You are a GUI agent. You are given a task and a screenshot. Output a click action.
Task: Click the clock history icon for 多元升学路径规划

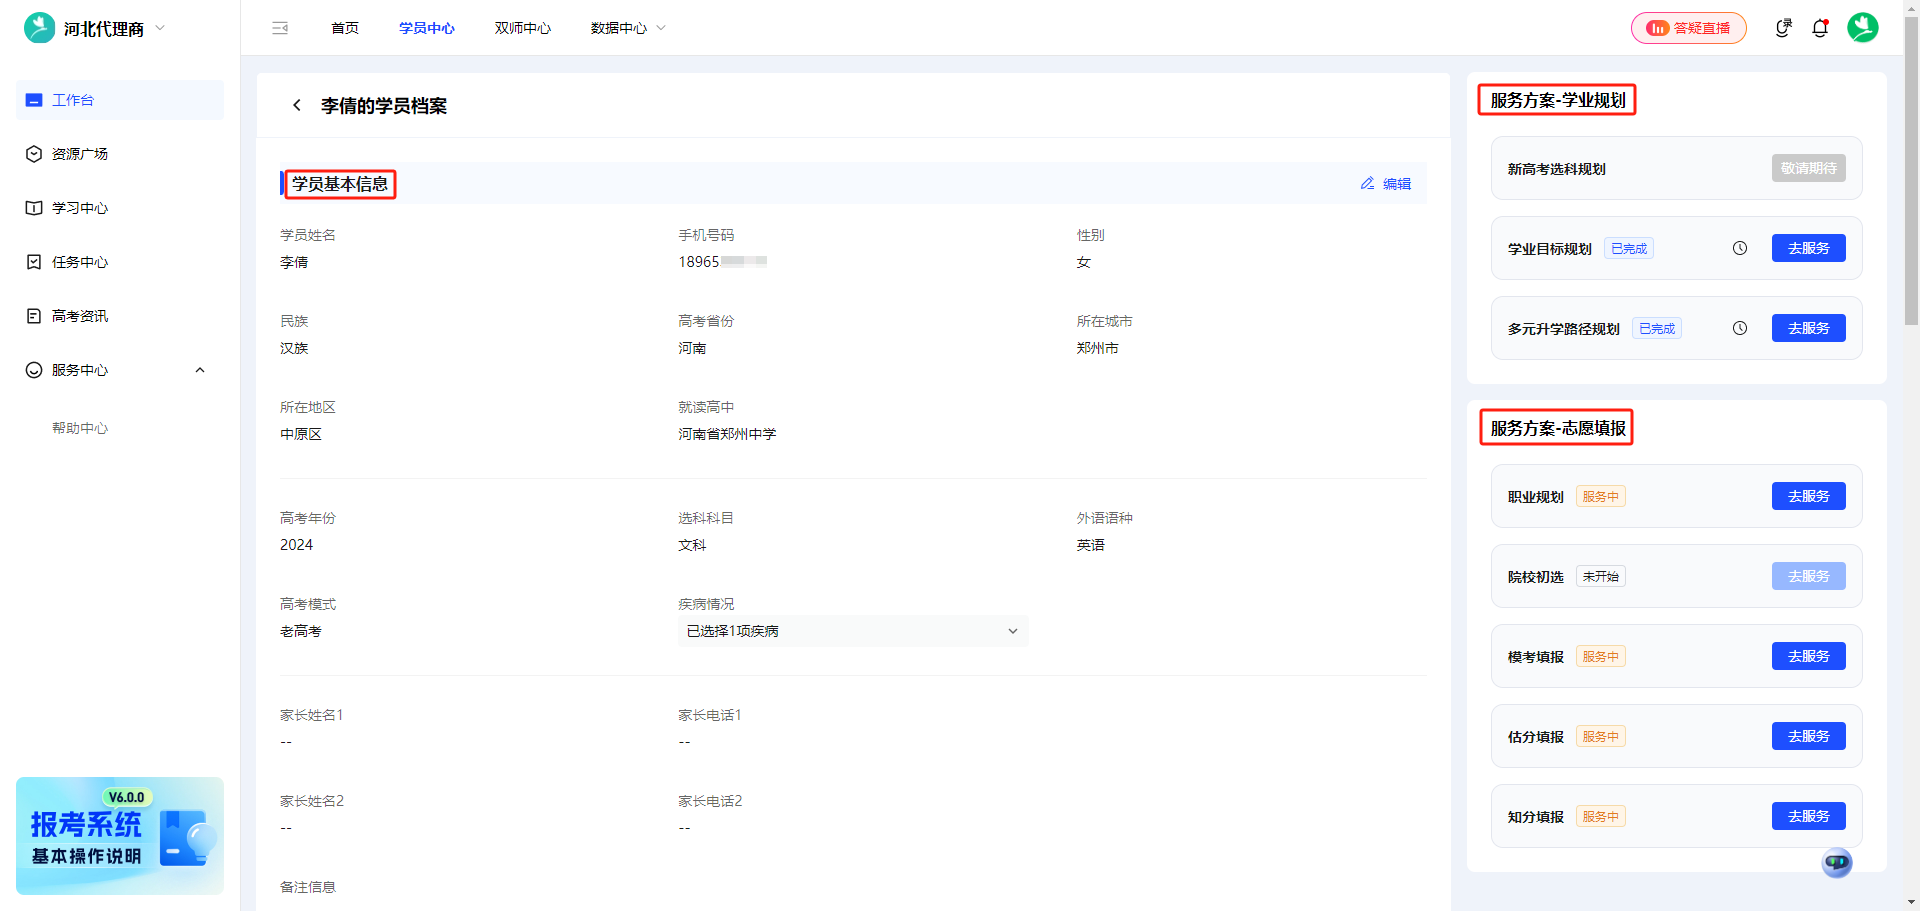tap(1740, 327)
